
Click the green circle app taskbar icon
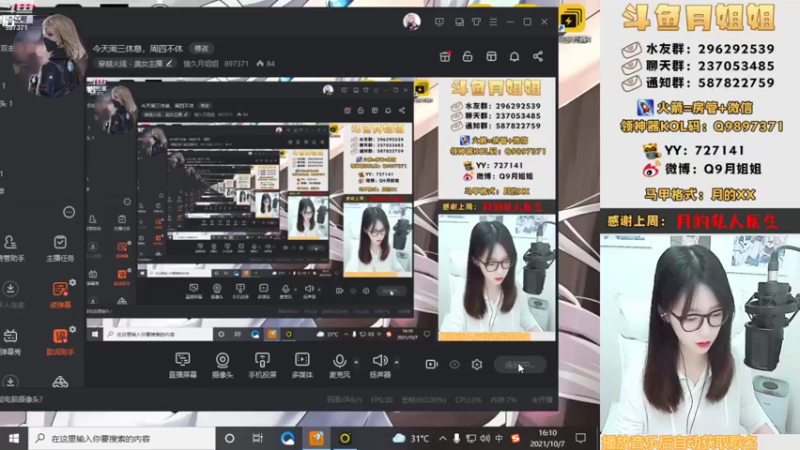tap(345, 438)
